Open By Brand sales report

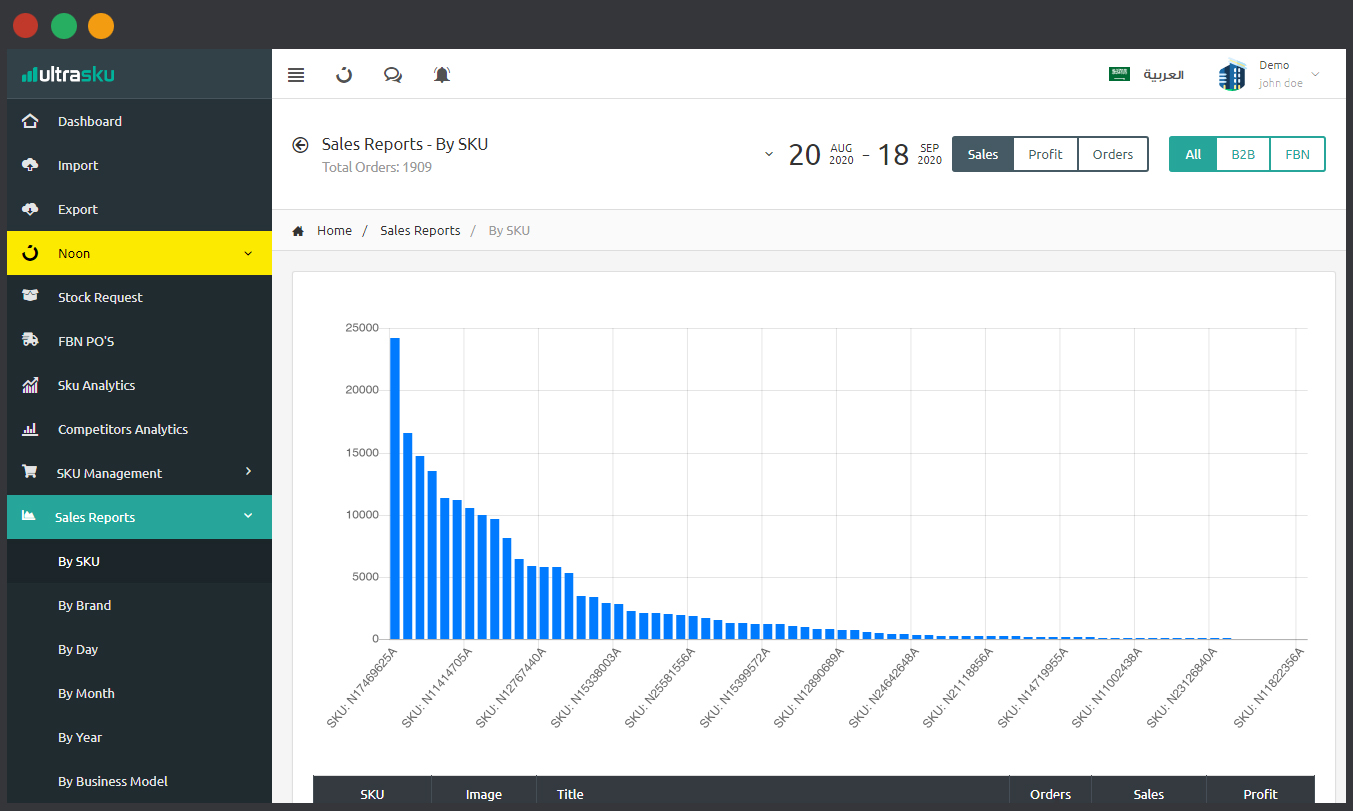pyautogui.click(x=85, y=606)
